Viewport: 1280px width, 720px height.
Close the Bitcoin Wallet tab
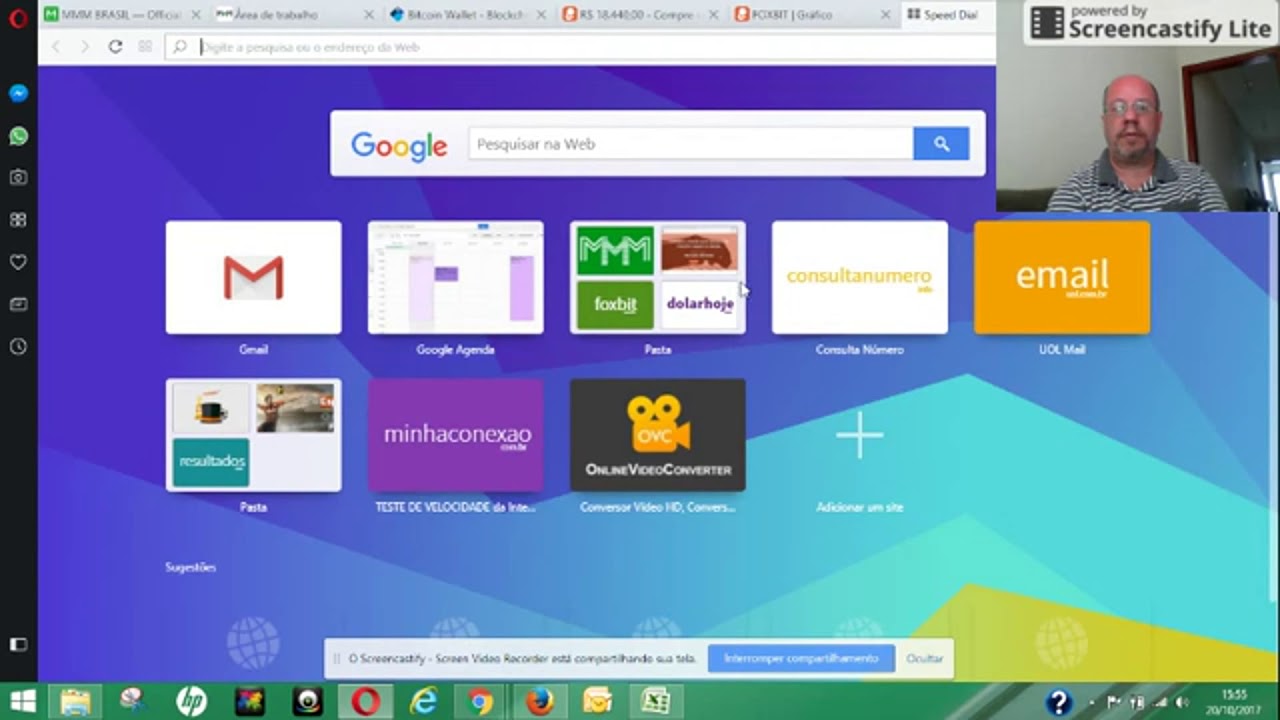click(x=541, y=15)
